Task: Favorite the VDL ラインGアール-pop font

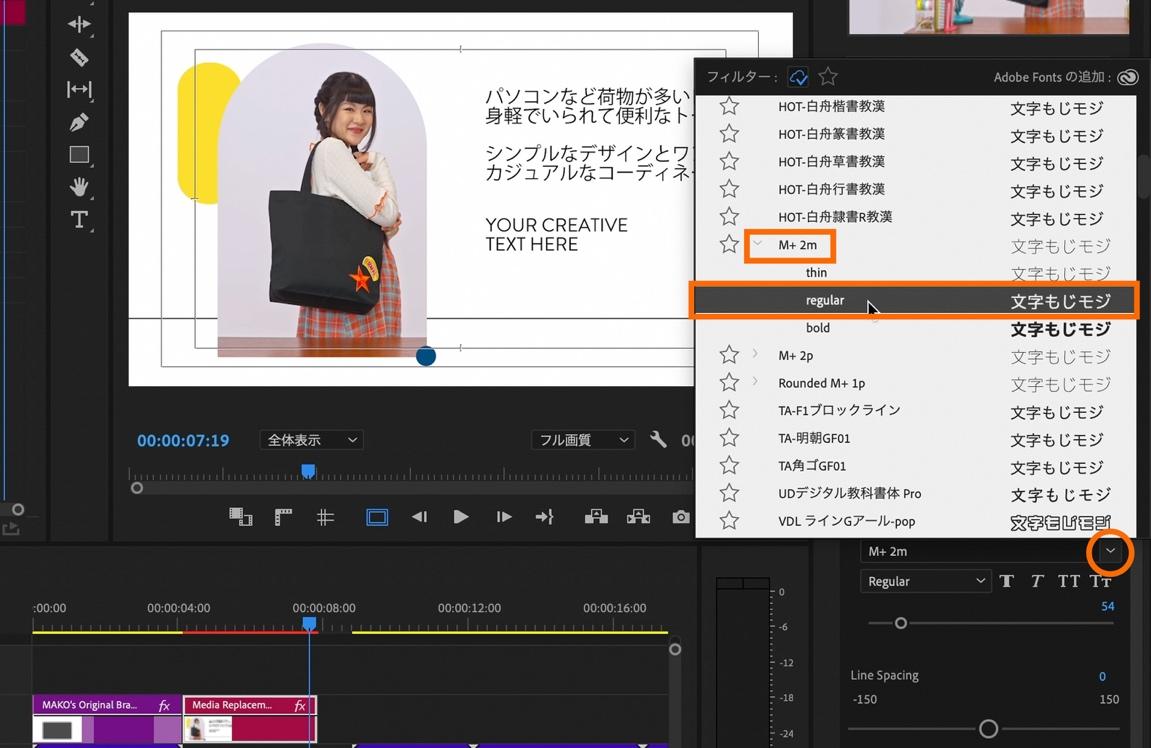Action: pyautogui.click(x=729, y=521)
